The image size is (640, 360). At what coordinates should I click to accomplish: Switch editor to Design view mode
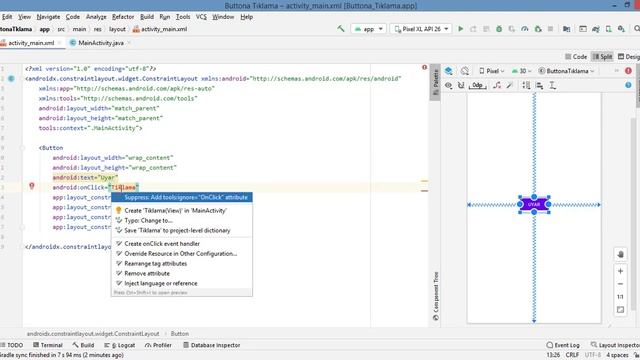point(629,57)
